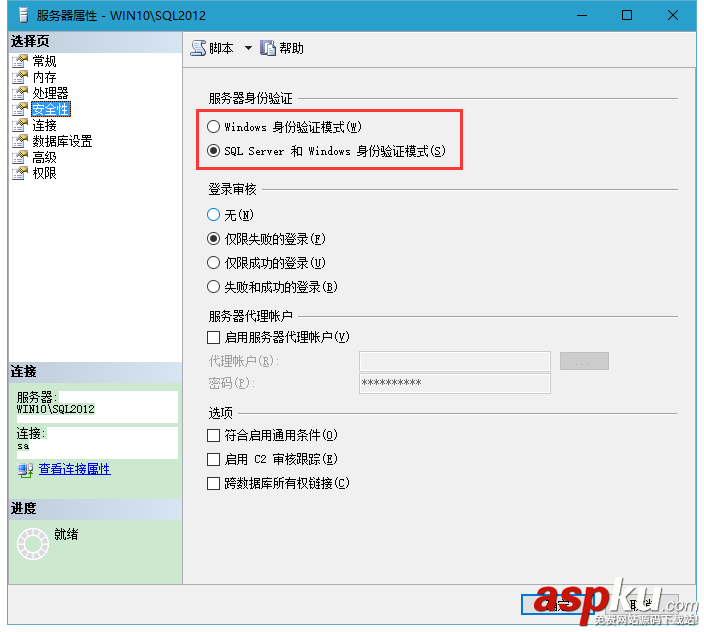
Task: Open the 常规 page
Action: 44,61
